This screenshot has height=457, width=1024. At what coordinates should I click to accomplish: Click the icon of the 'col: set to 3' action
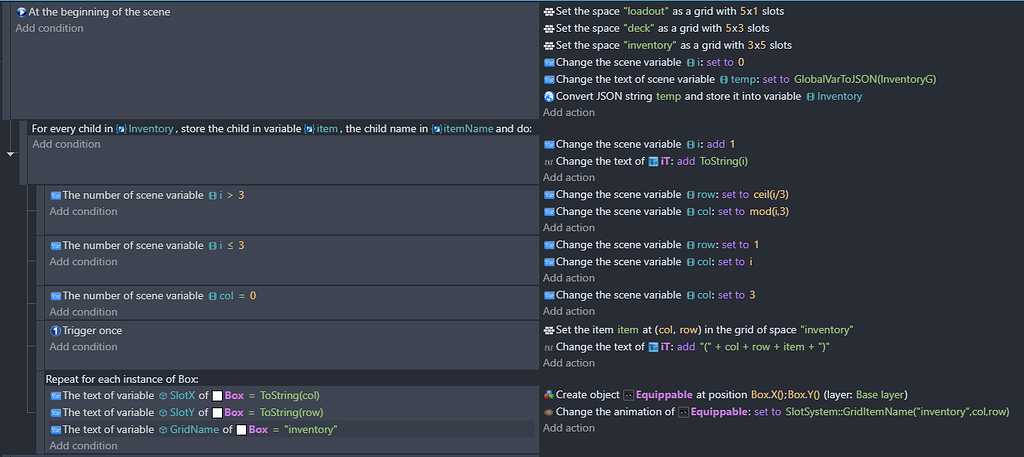pyautogui.click(x=549, y=295)
